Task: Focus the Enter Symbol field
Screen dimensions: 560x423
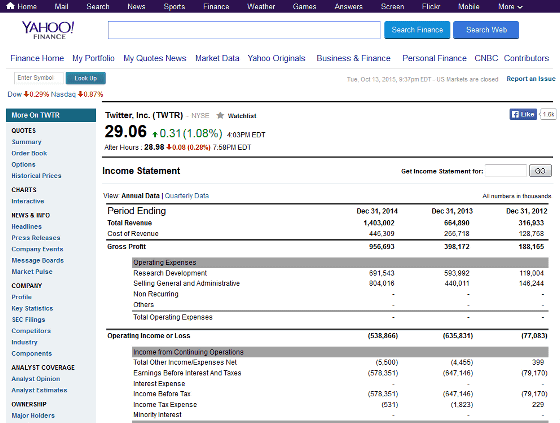Action: click(39, 78)
